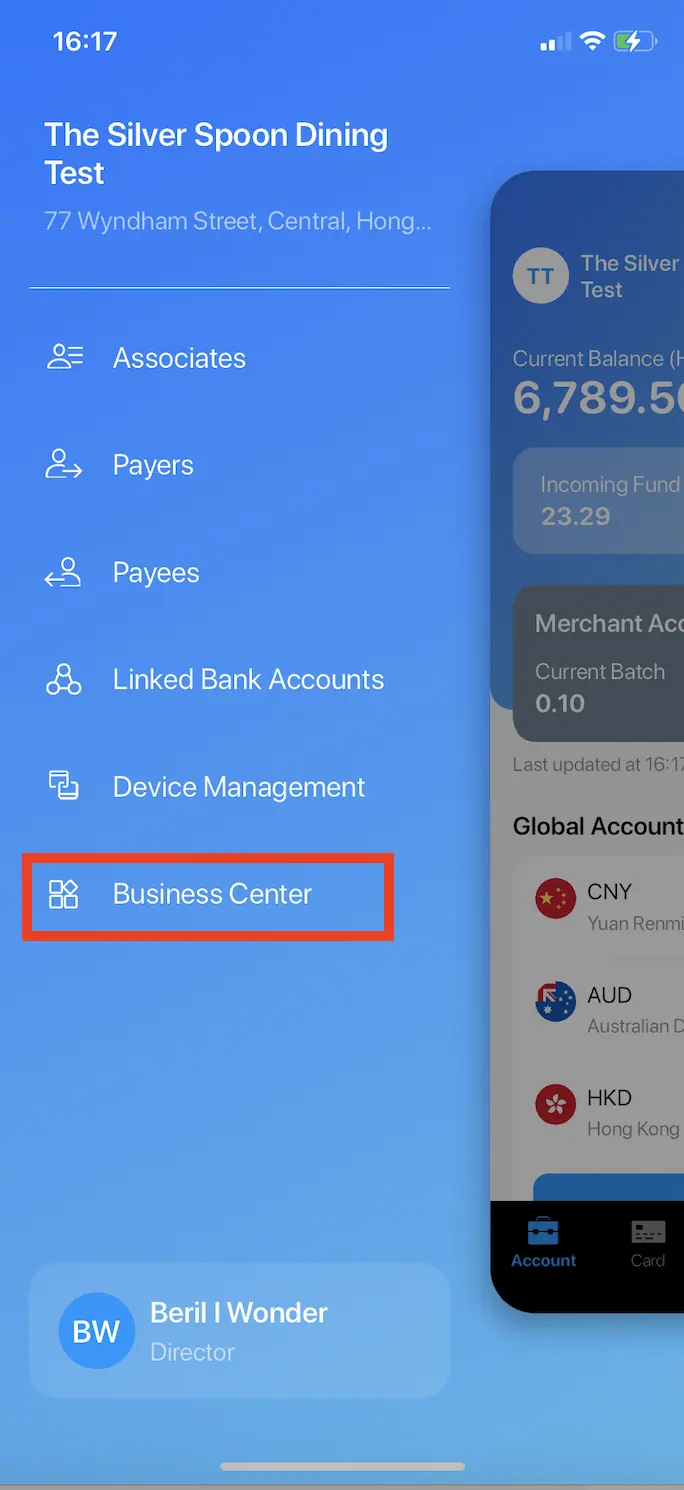This screenshot has width=684, height=1490.
Task: Tap the Card tab icon
Action: [648, 1232]
